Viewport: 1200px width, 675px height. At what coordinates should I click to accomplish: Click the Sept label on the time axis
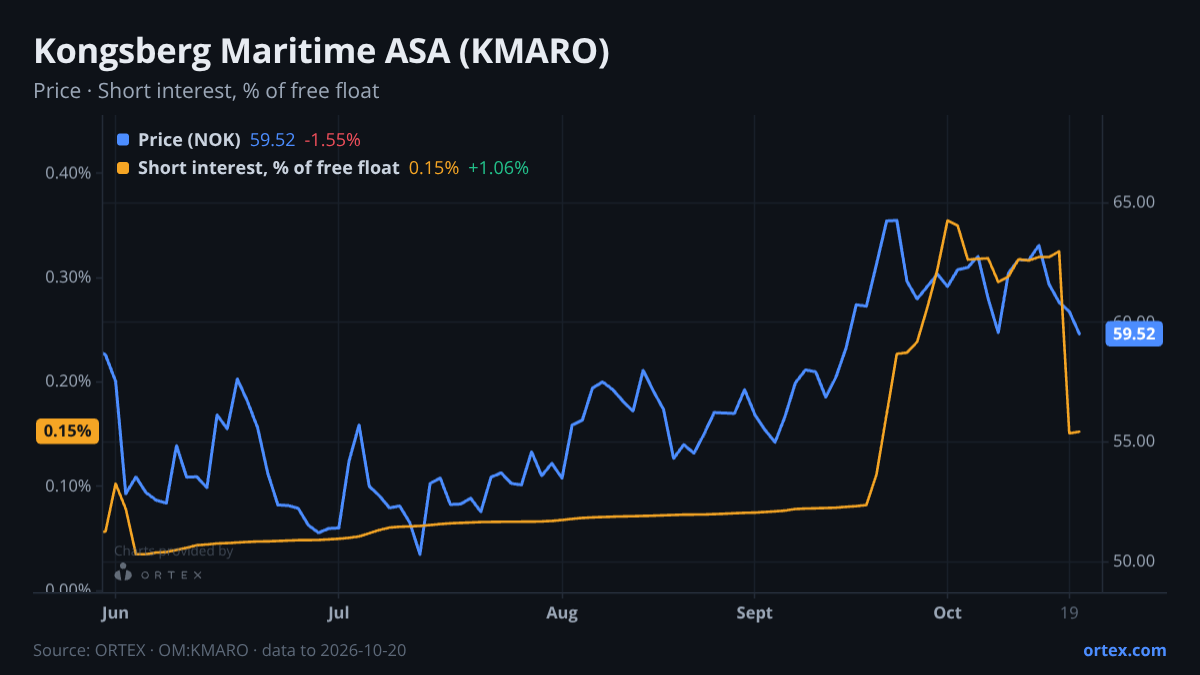click(755, 613)
